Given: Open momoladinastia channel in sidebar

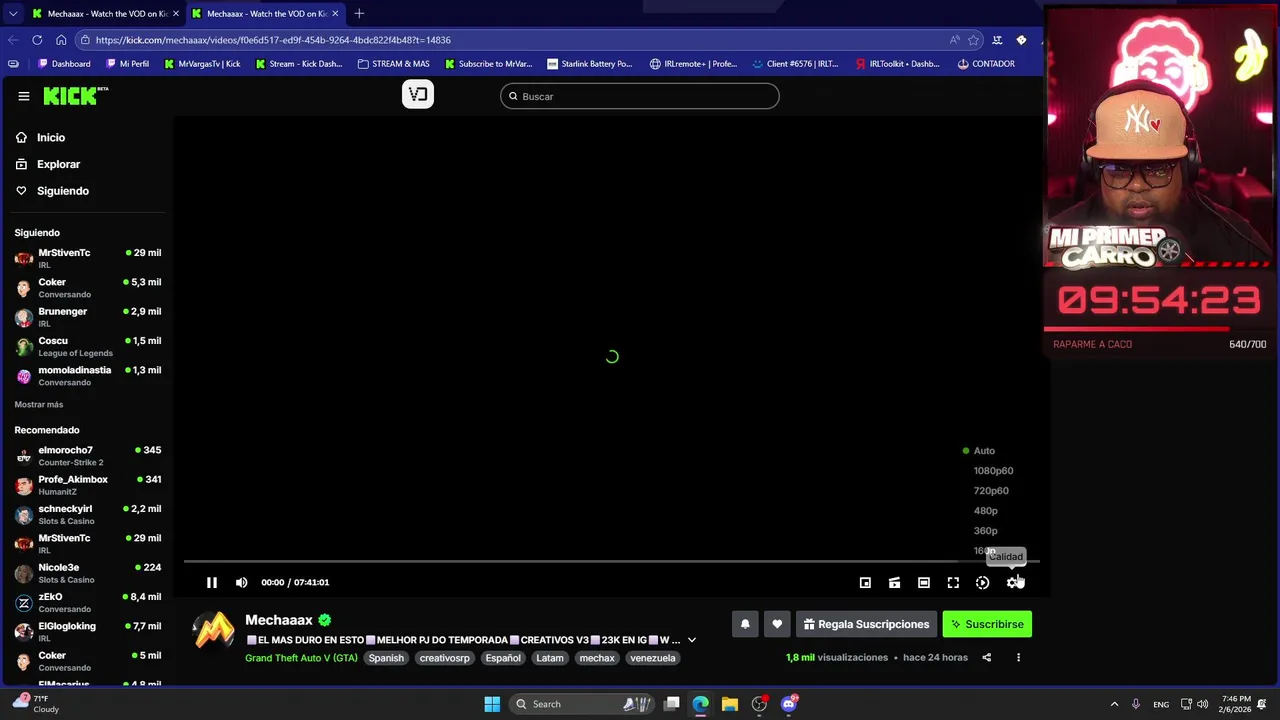Looking at the screenshot, I should [88, 376].
